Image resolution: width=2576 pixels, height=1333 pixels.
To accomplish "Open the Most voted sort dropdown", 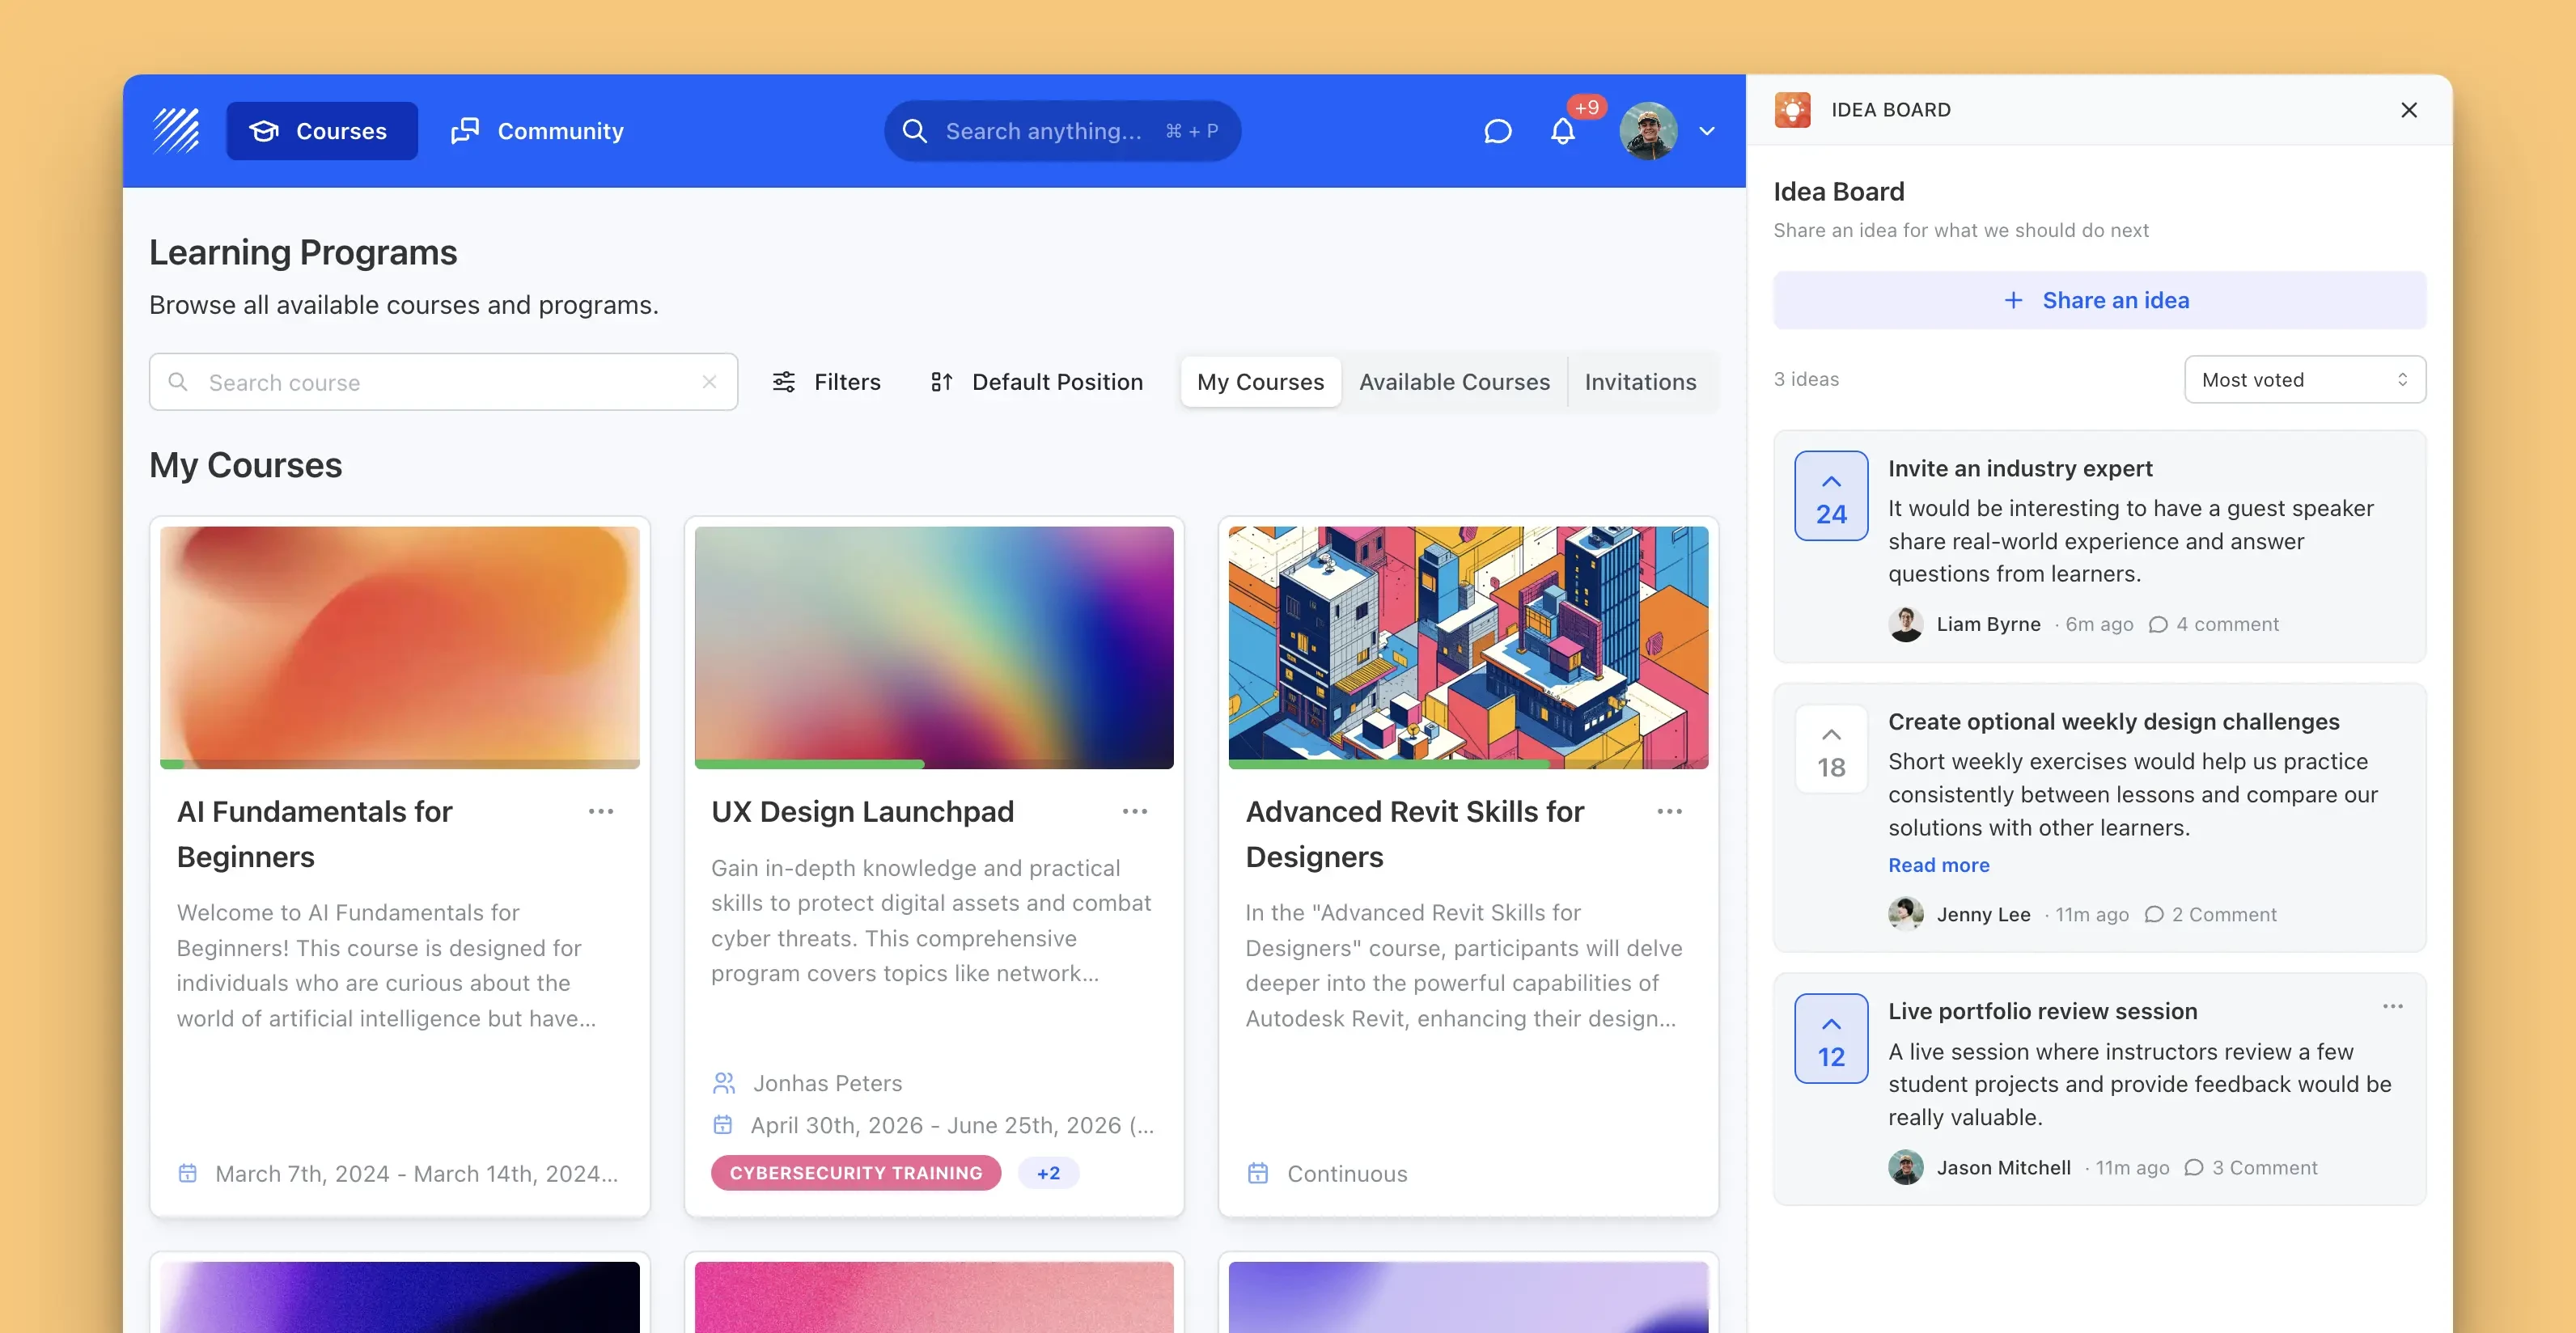I will 2305,380.
